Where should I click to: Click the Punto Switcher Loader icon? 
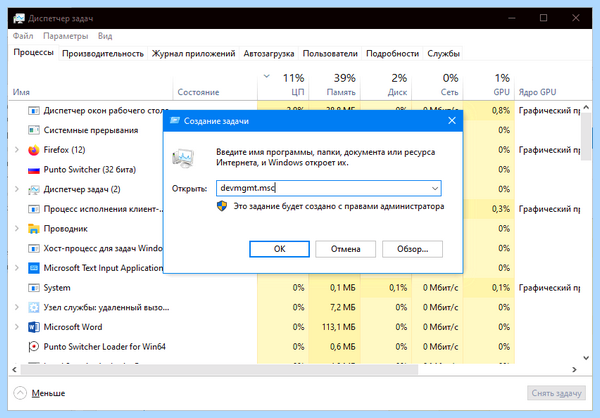34,347
